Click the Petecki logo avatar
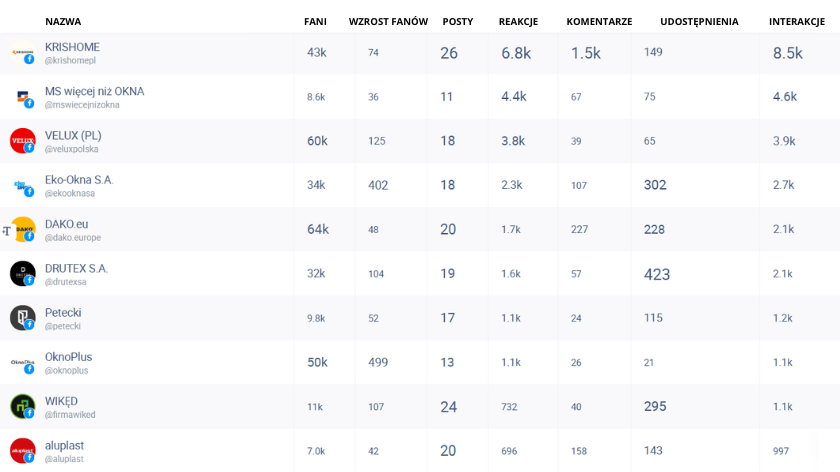 coord(22,318)
